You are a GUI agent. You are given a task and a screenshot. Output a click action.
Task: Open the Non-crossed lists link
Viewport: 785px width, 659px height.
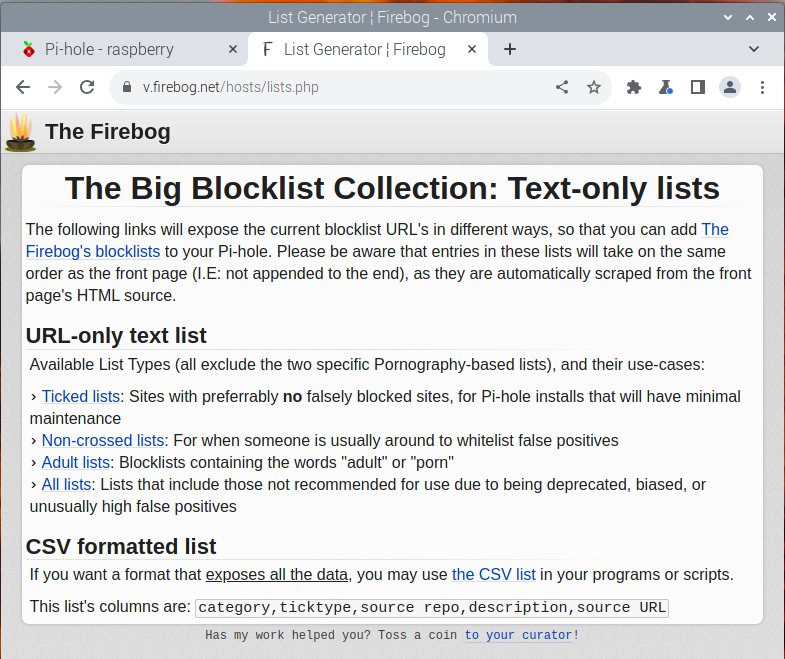[x=103, y=440]
